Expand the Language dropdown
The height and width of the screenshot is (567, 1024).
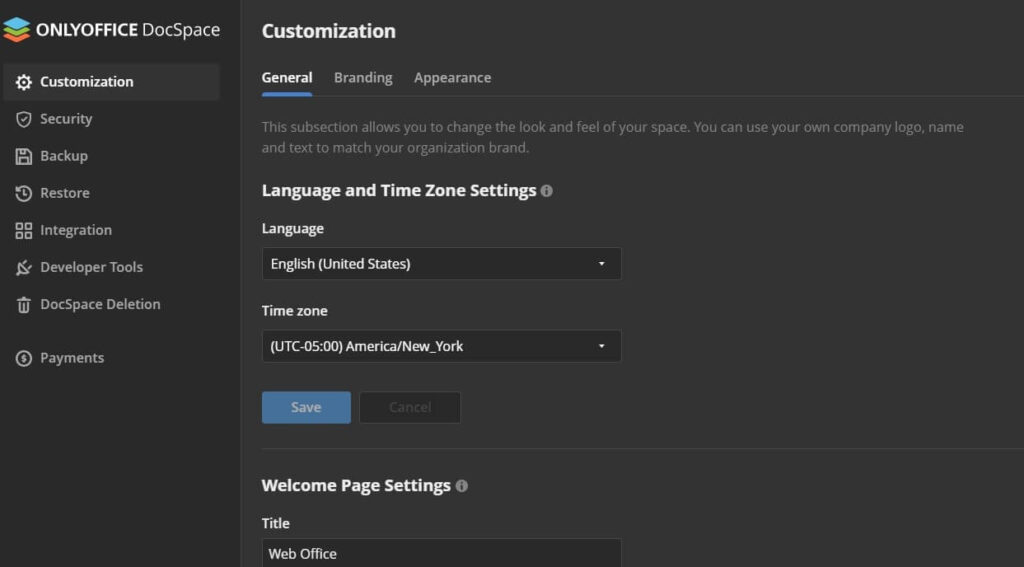coord(440,264)
